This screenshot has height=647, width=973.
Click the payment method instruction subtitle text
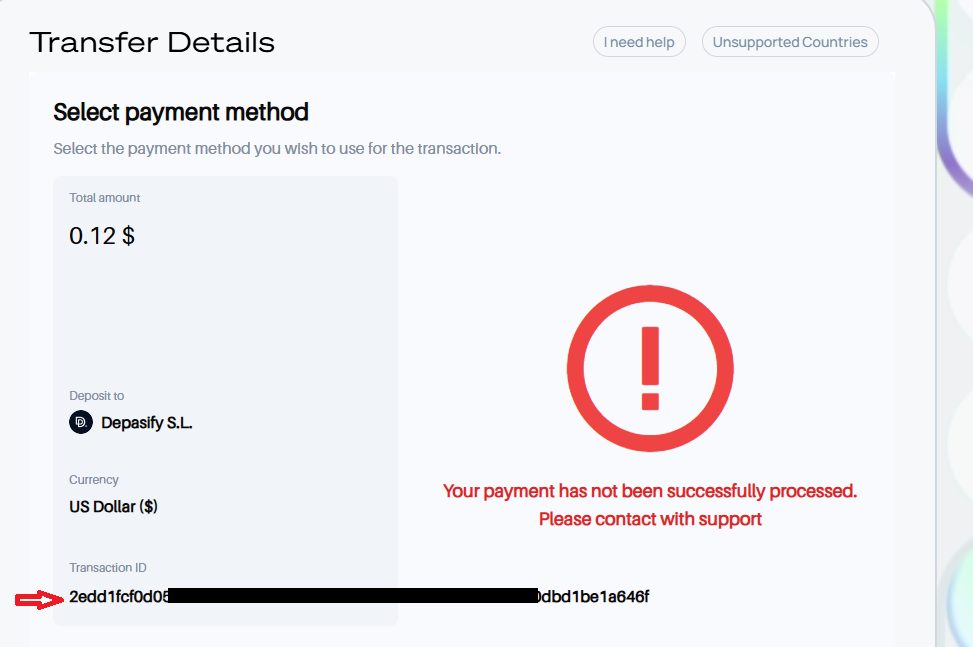tap(277, 149)
